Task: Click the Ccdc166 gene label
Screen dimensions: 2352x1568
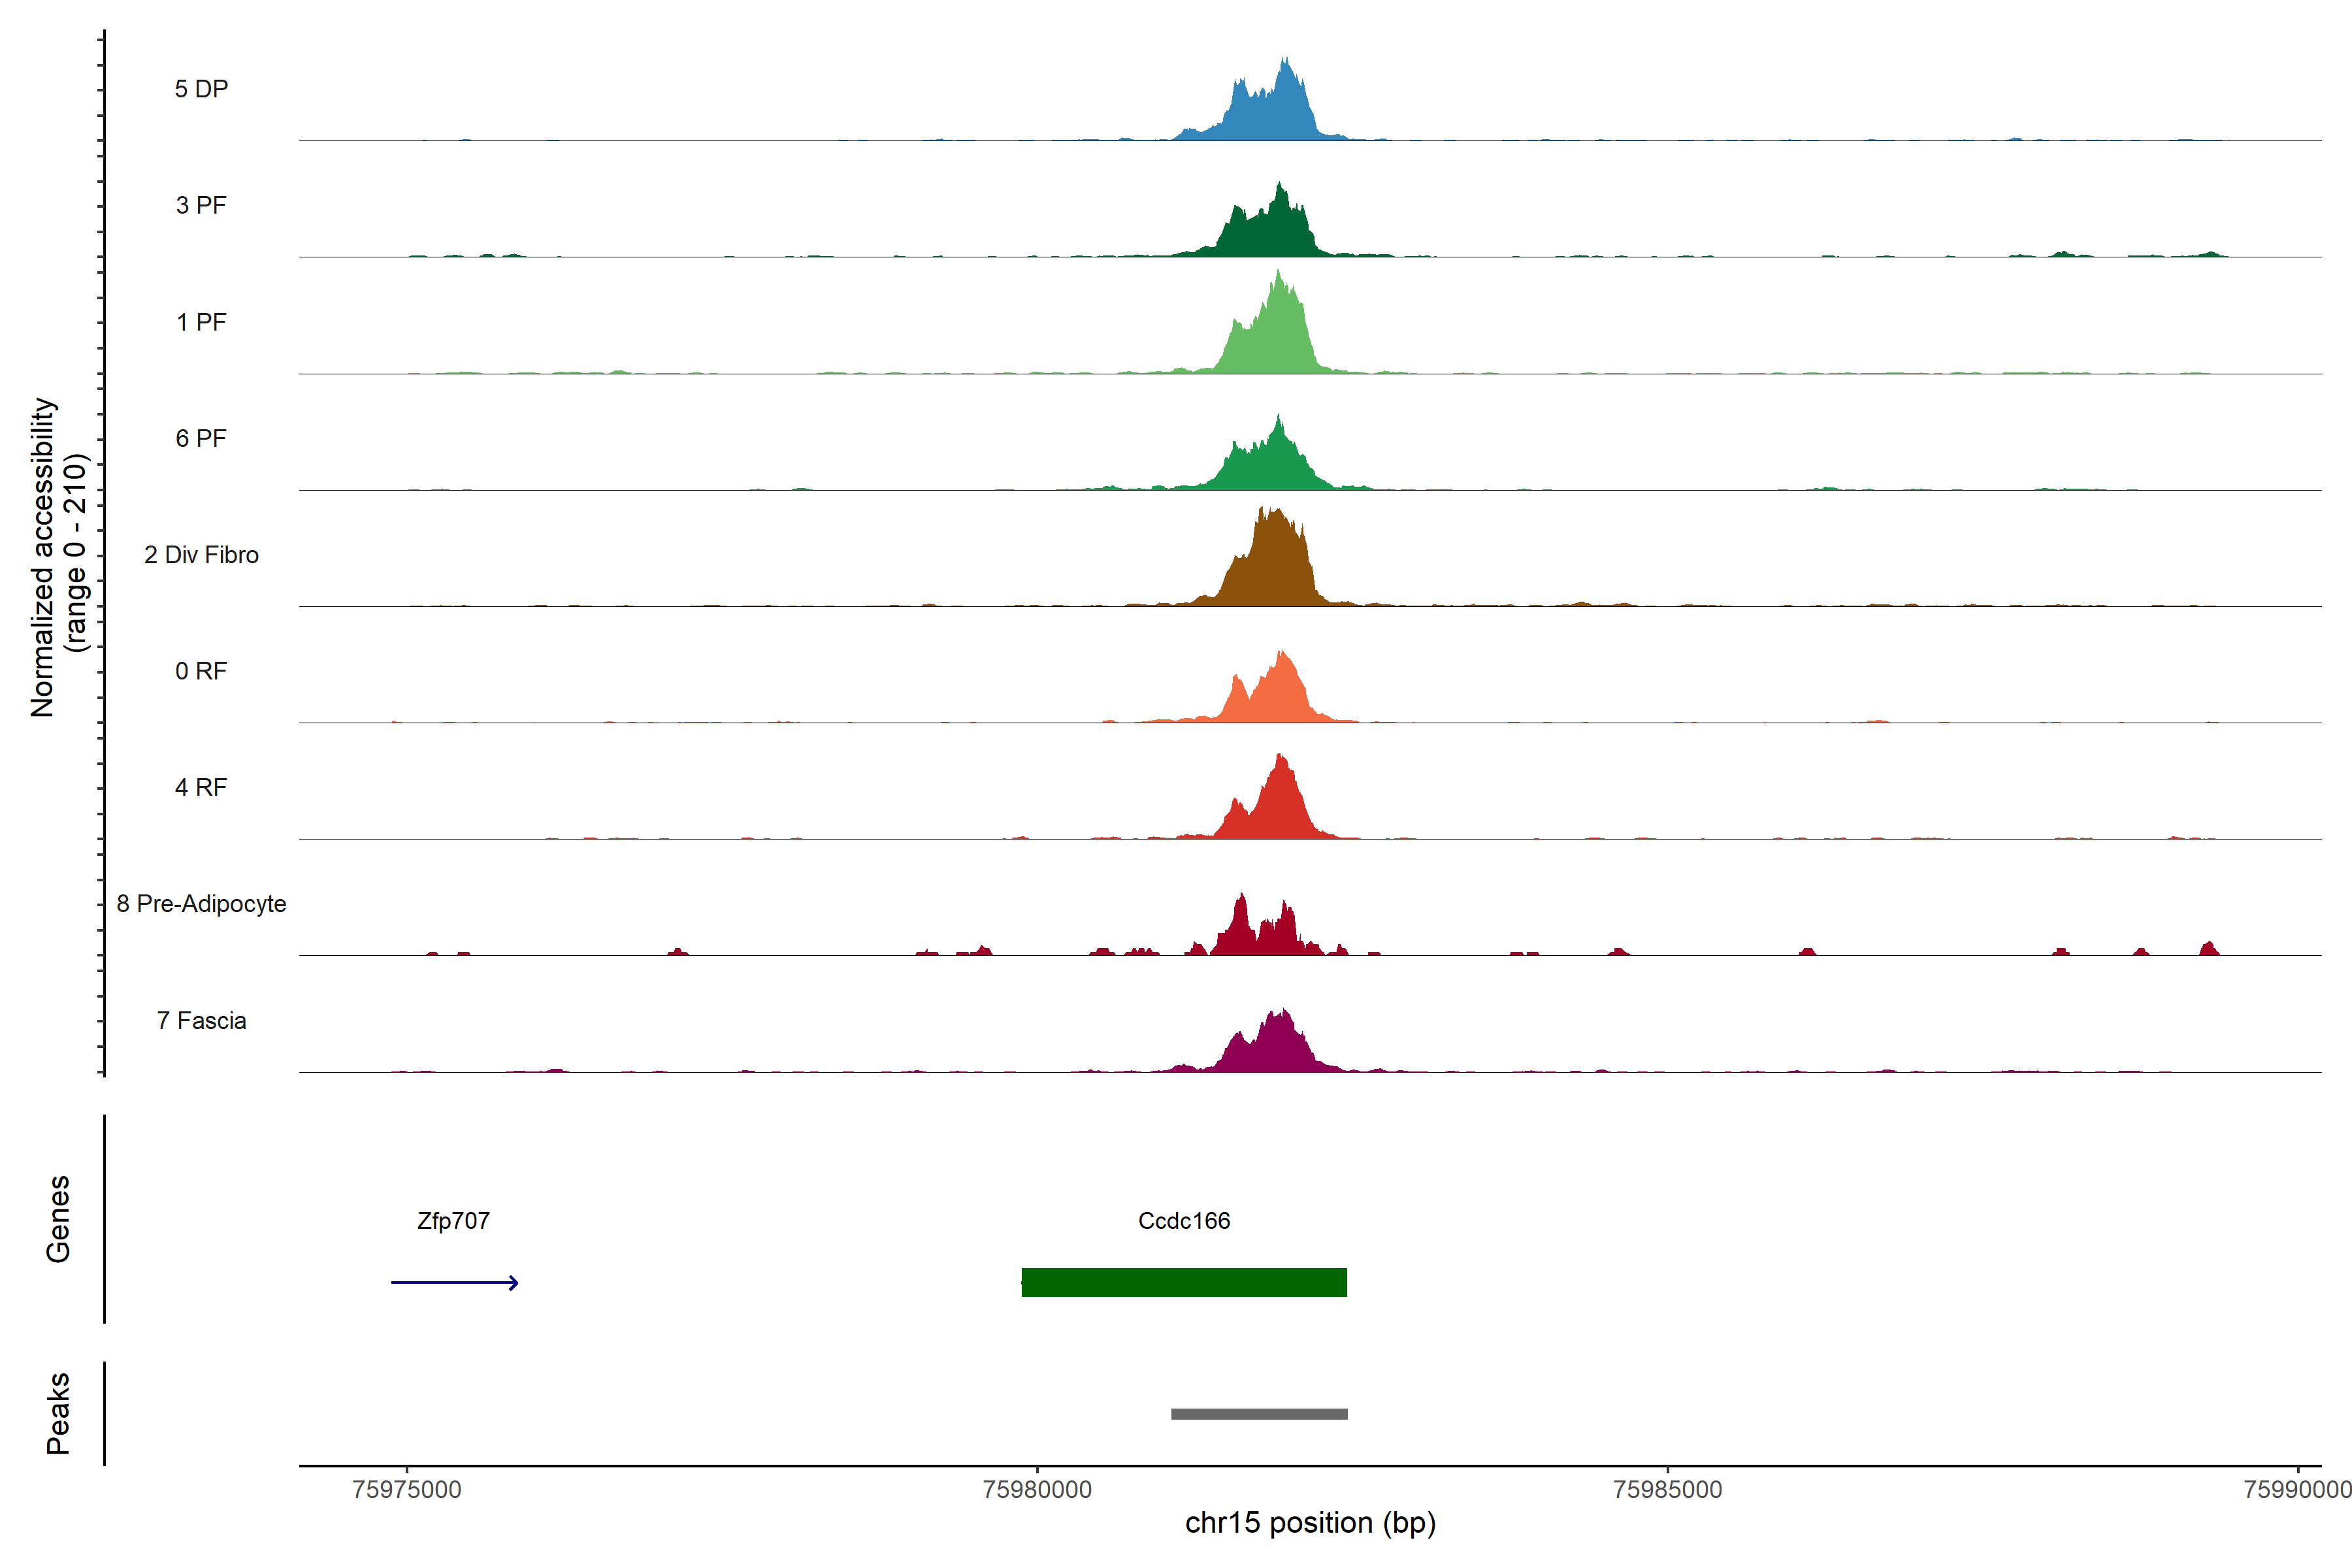Action: click(x=1184, y=1221)
